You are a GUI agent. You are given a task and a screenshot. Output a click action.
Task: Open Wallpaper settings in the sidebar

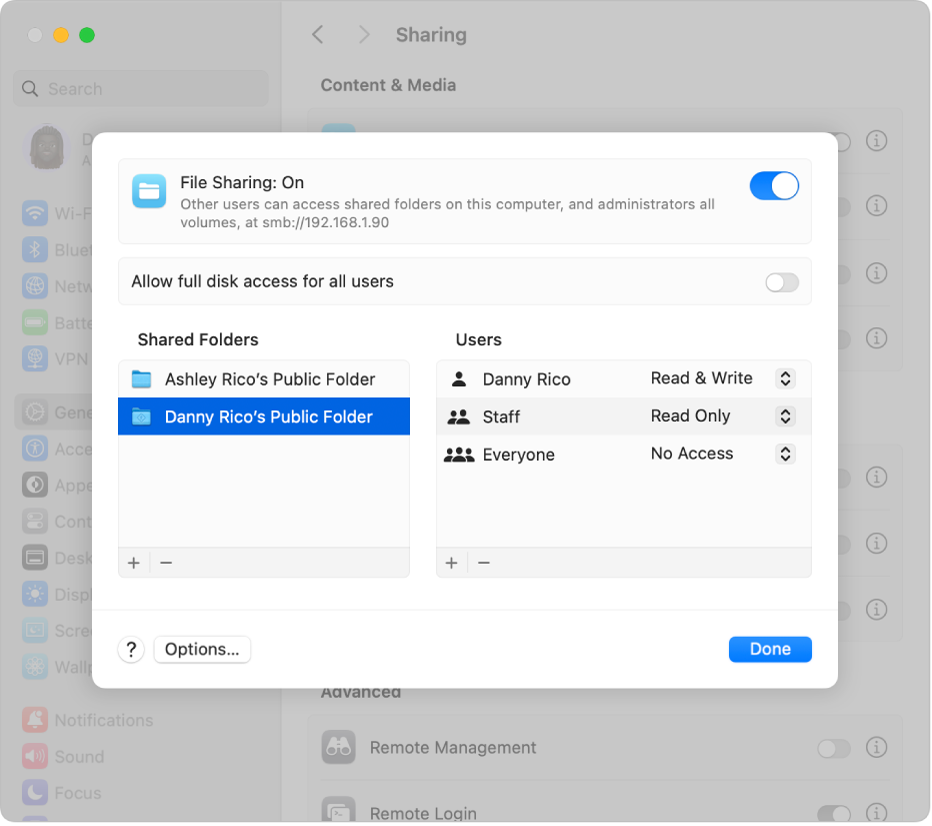coord(55,667)
